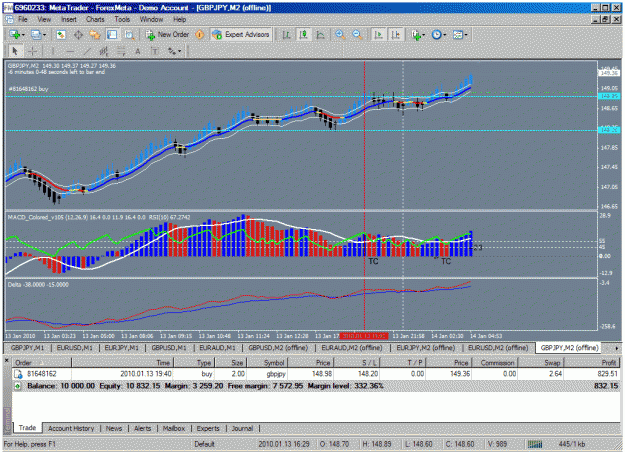Image resolution: width=625 pixels, height=452 pixels.
Task: Open the Tools menu
Action: tap(122, 19)
